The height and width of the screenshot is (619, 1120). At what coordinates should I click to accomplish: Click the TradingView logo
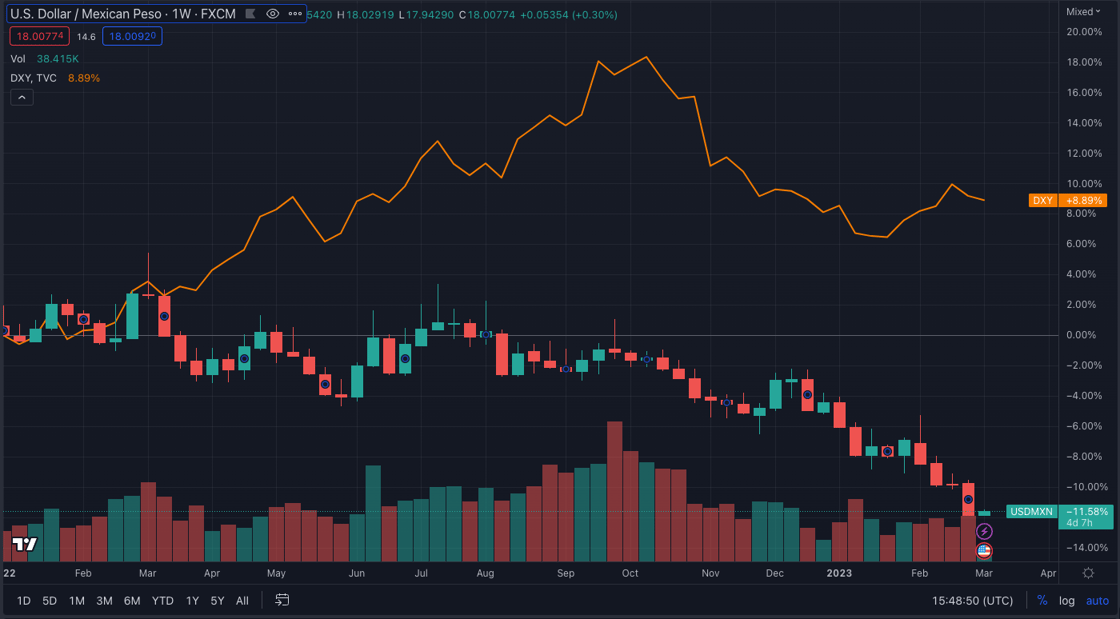pos(24,544)
